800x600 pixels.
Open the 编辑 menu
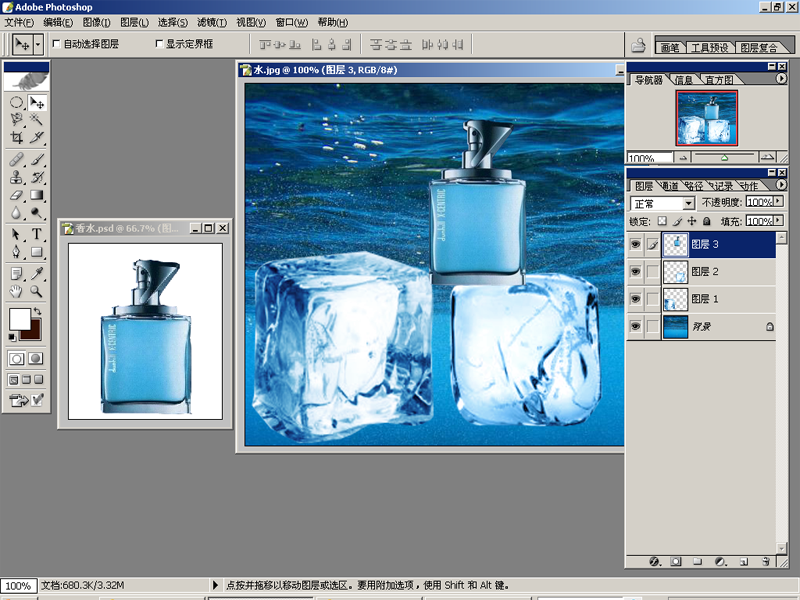point(58,22)
